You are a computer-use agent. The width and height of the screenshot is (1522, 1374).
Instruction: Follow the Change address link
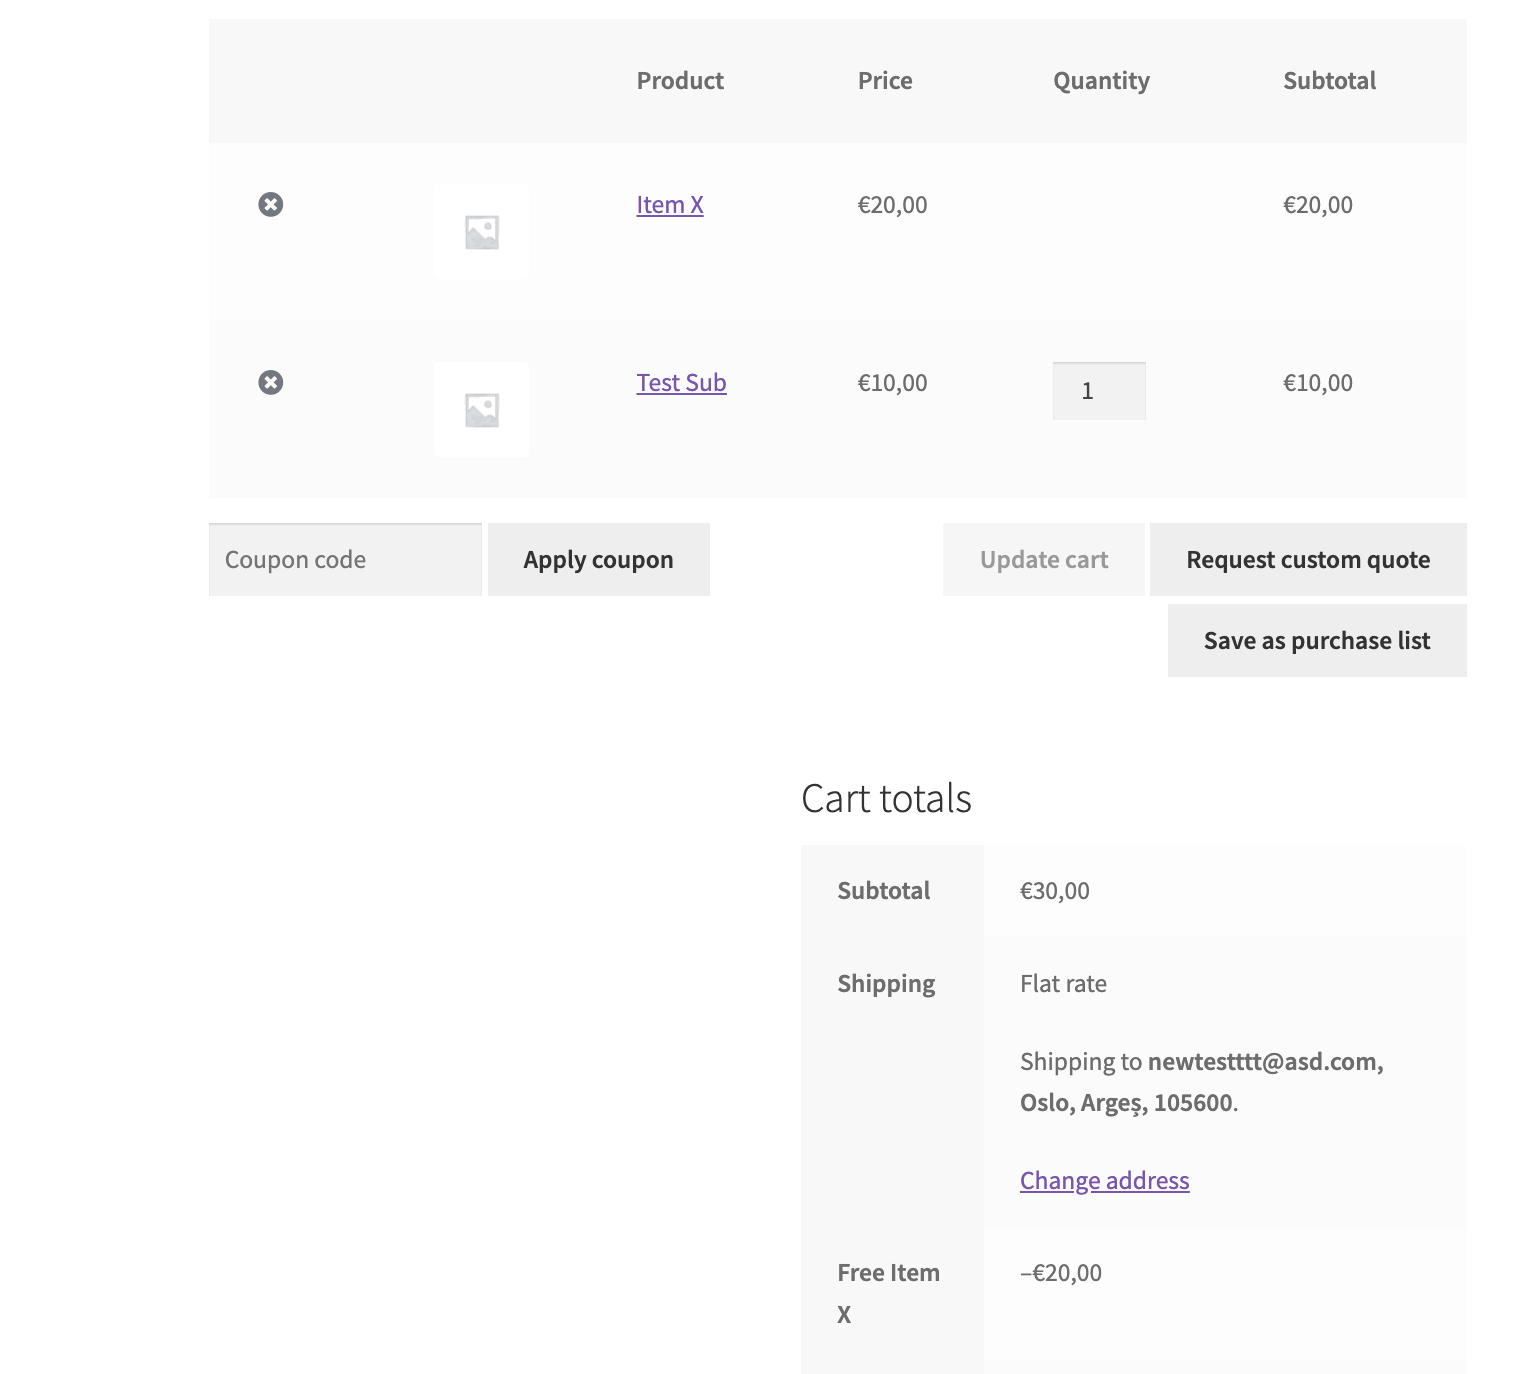[x=1105, y=1181]
